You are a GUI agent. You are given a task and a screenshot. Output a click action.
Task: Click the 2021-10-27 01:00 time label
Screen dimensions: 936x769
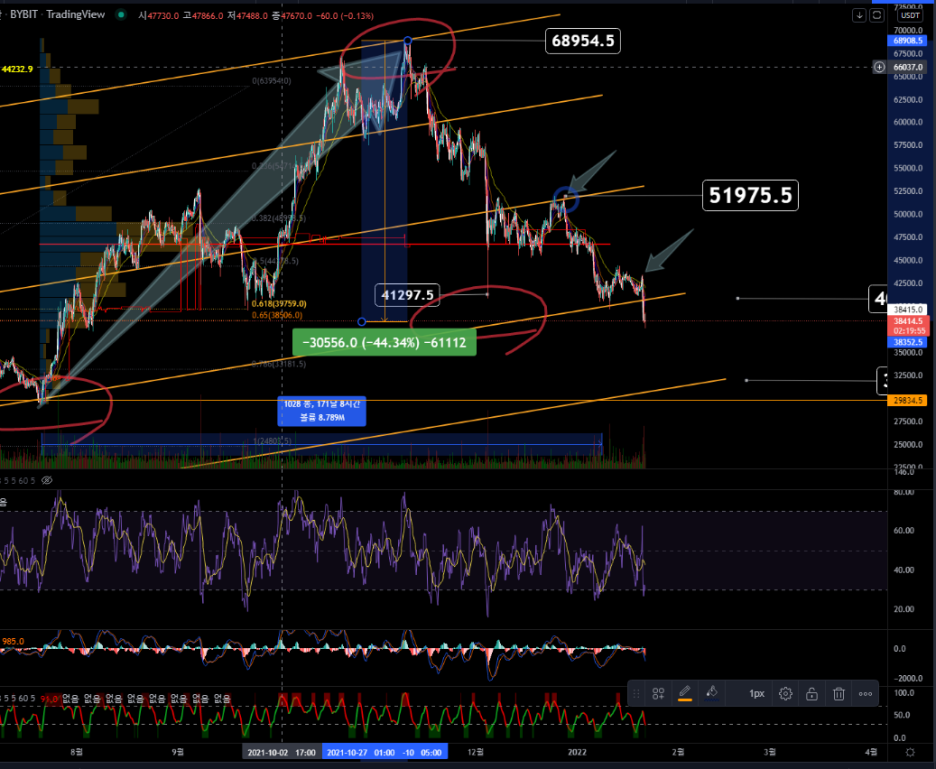[x=360, y=752]
